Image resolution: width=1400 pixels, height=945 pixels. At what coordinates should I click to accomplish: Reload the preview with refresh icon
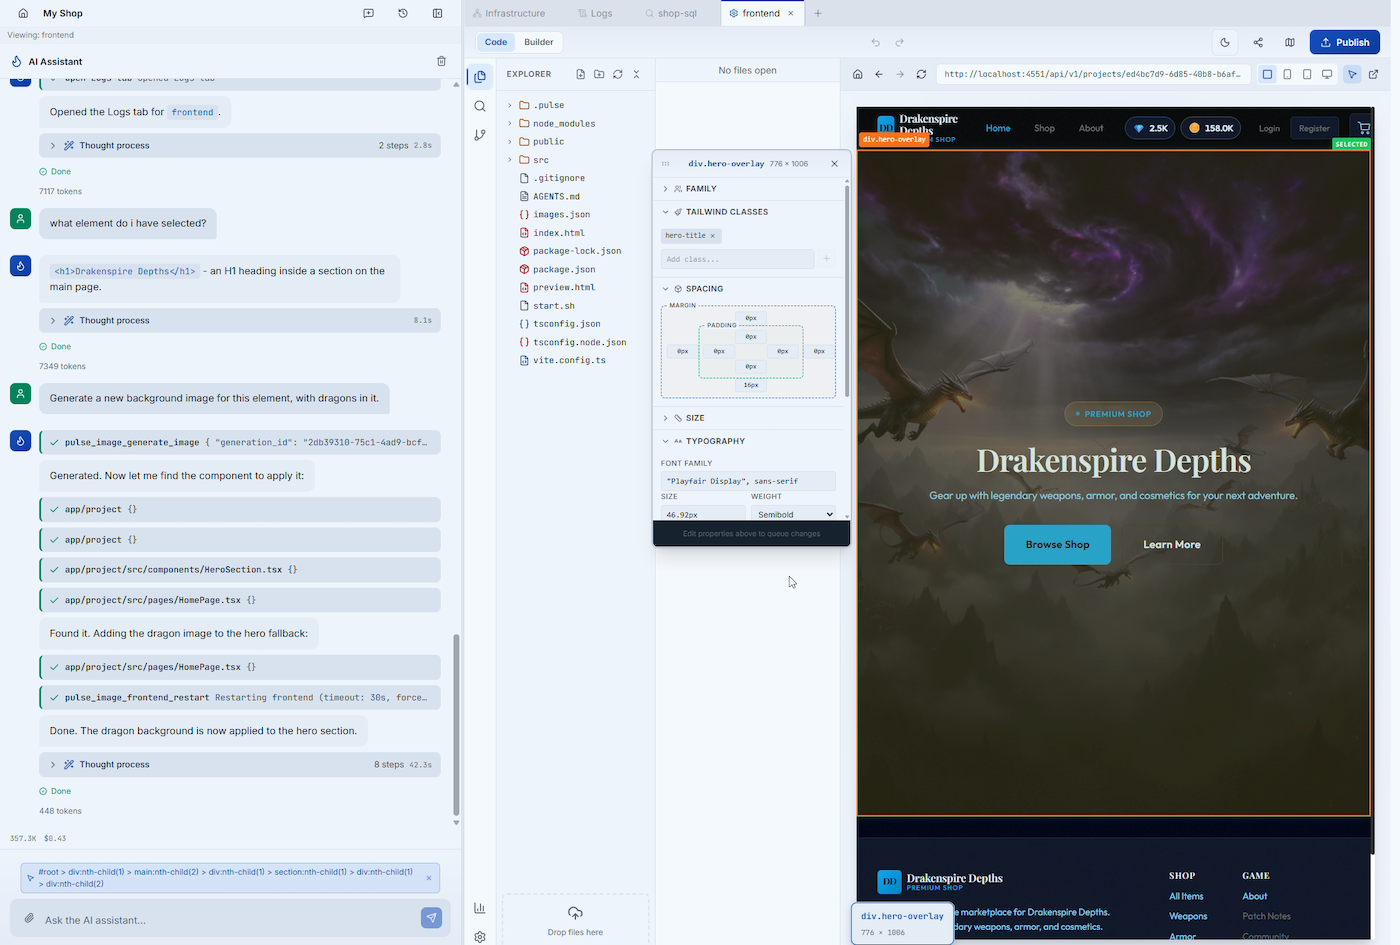coord(921,74)
